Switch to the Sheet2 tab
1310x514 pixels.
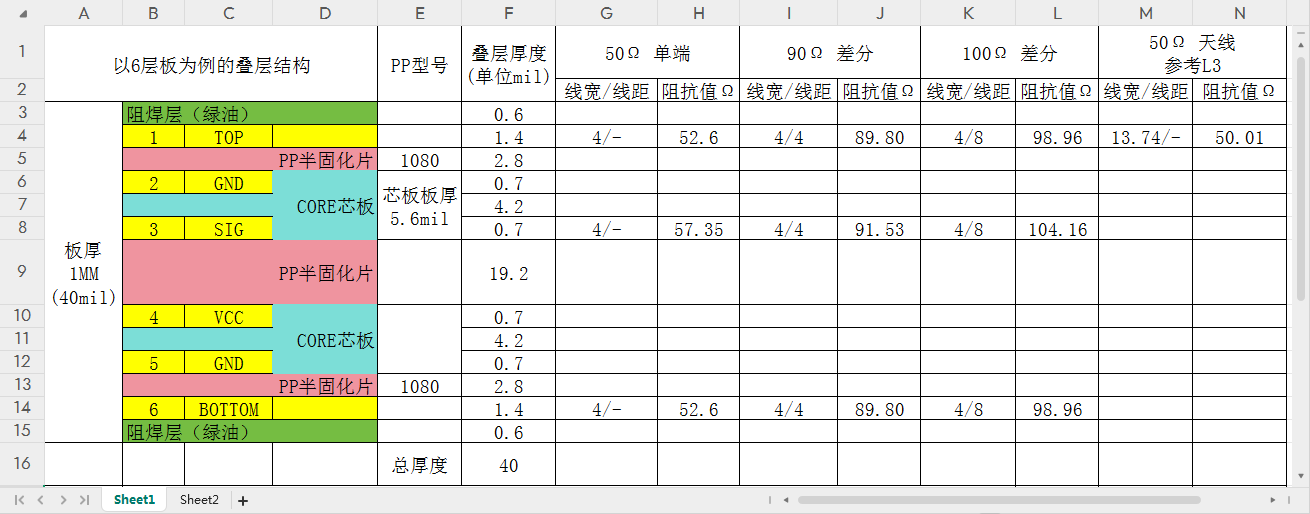[x=199, y=500]
